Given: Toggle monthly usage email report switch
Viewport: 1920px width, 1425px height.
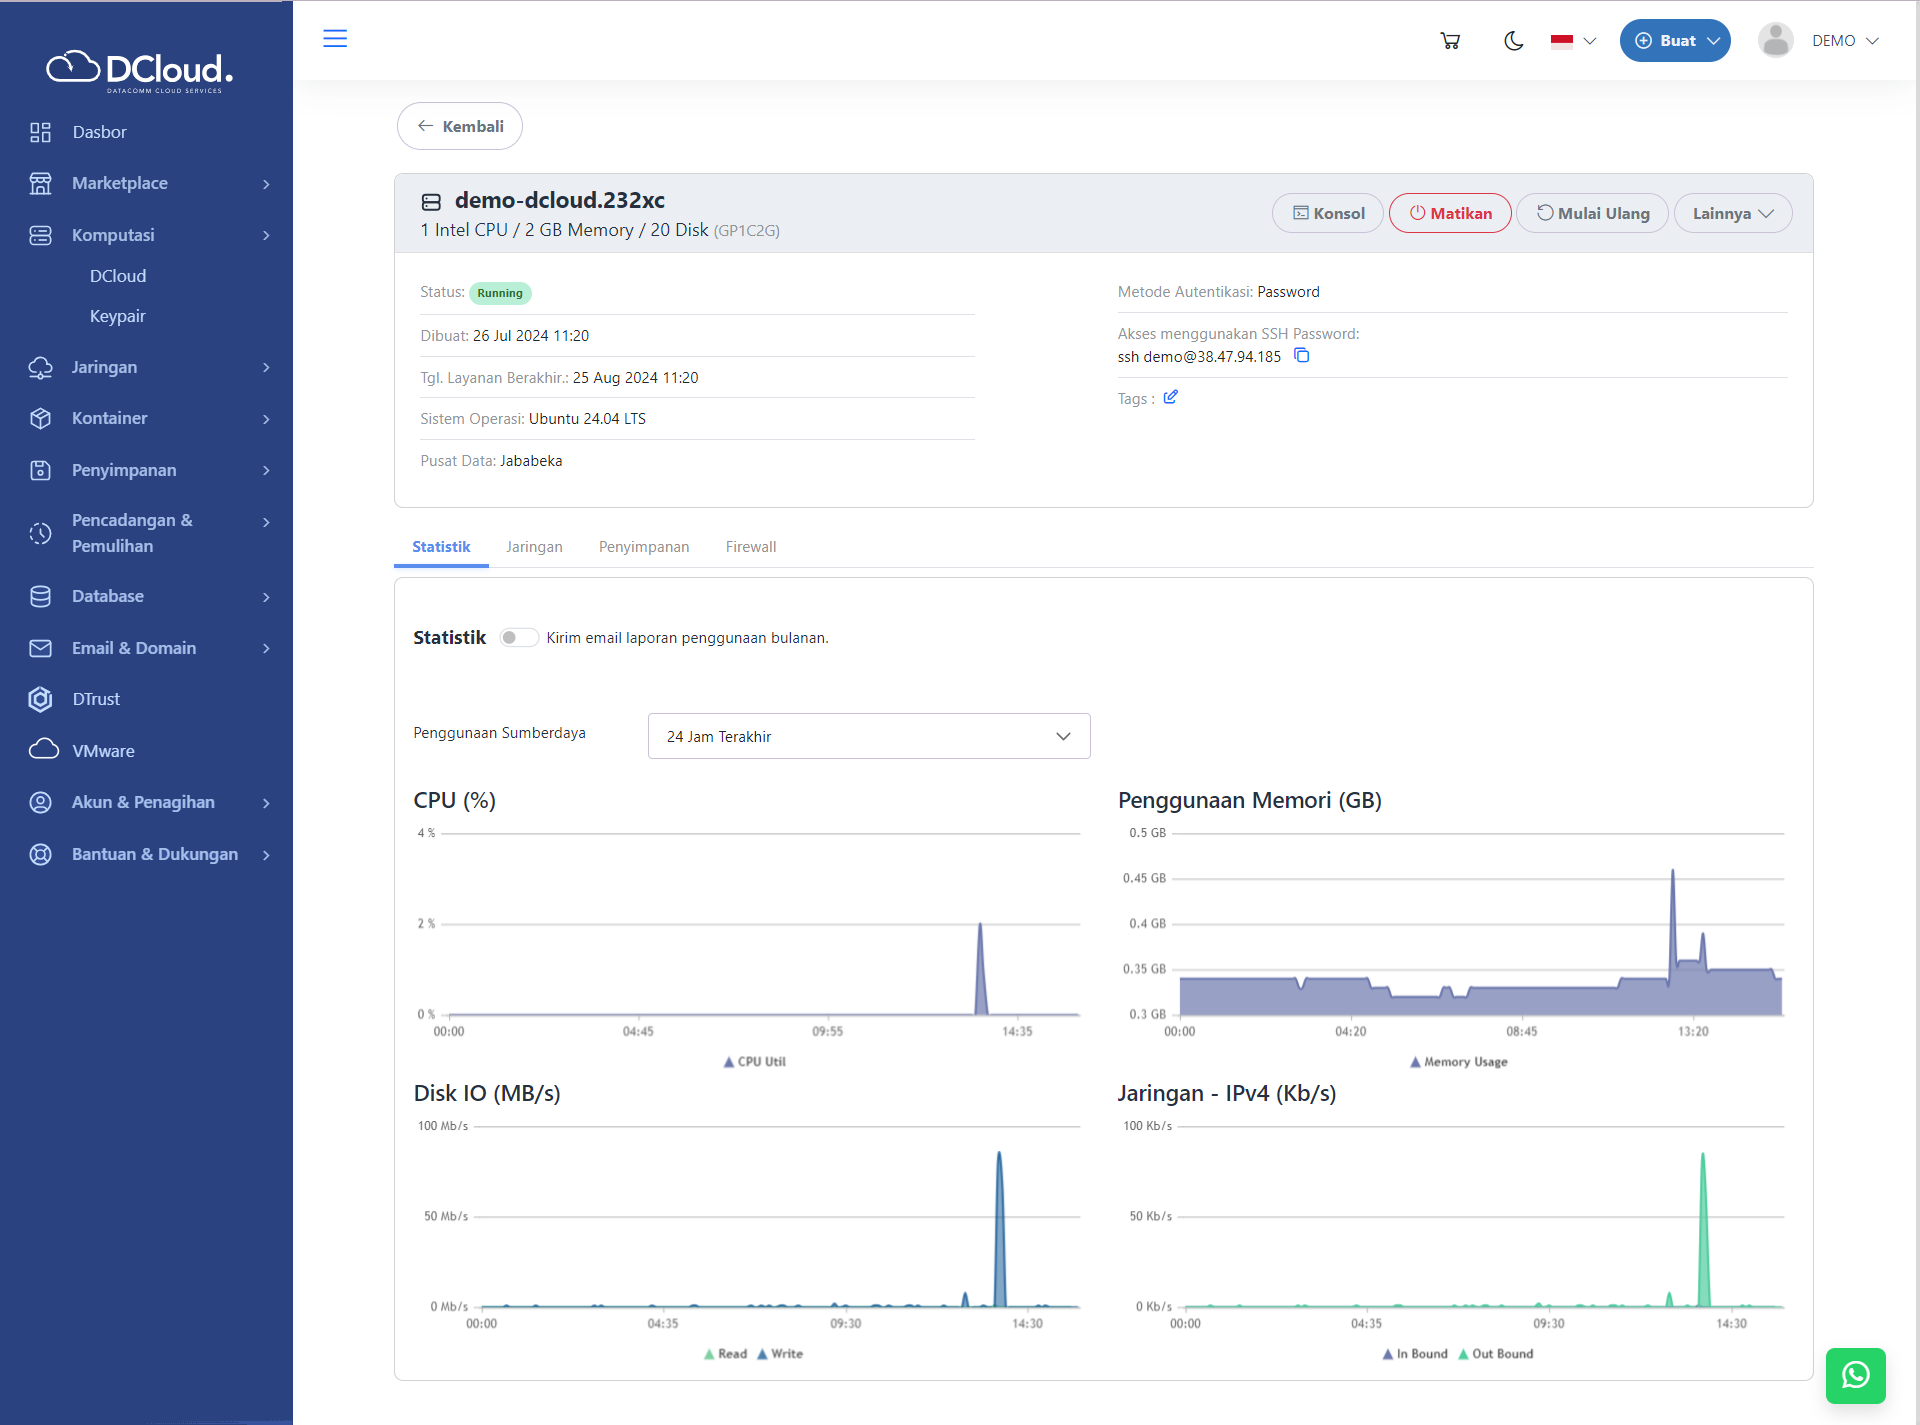Looking at the screenshot, I should (x=519, y=638).
